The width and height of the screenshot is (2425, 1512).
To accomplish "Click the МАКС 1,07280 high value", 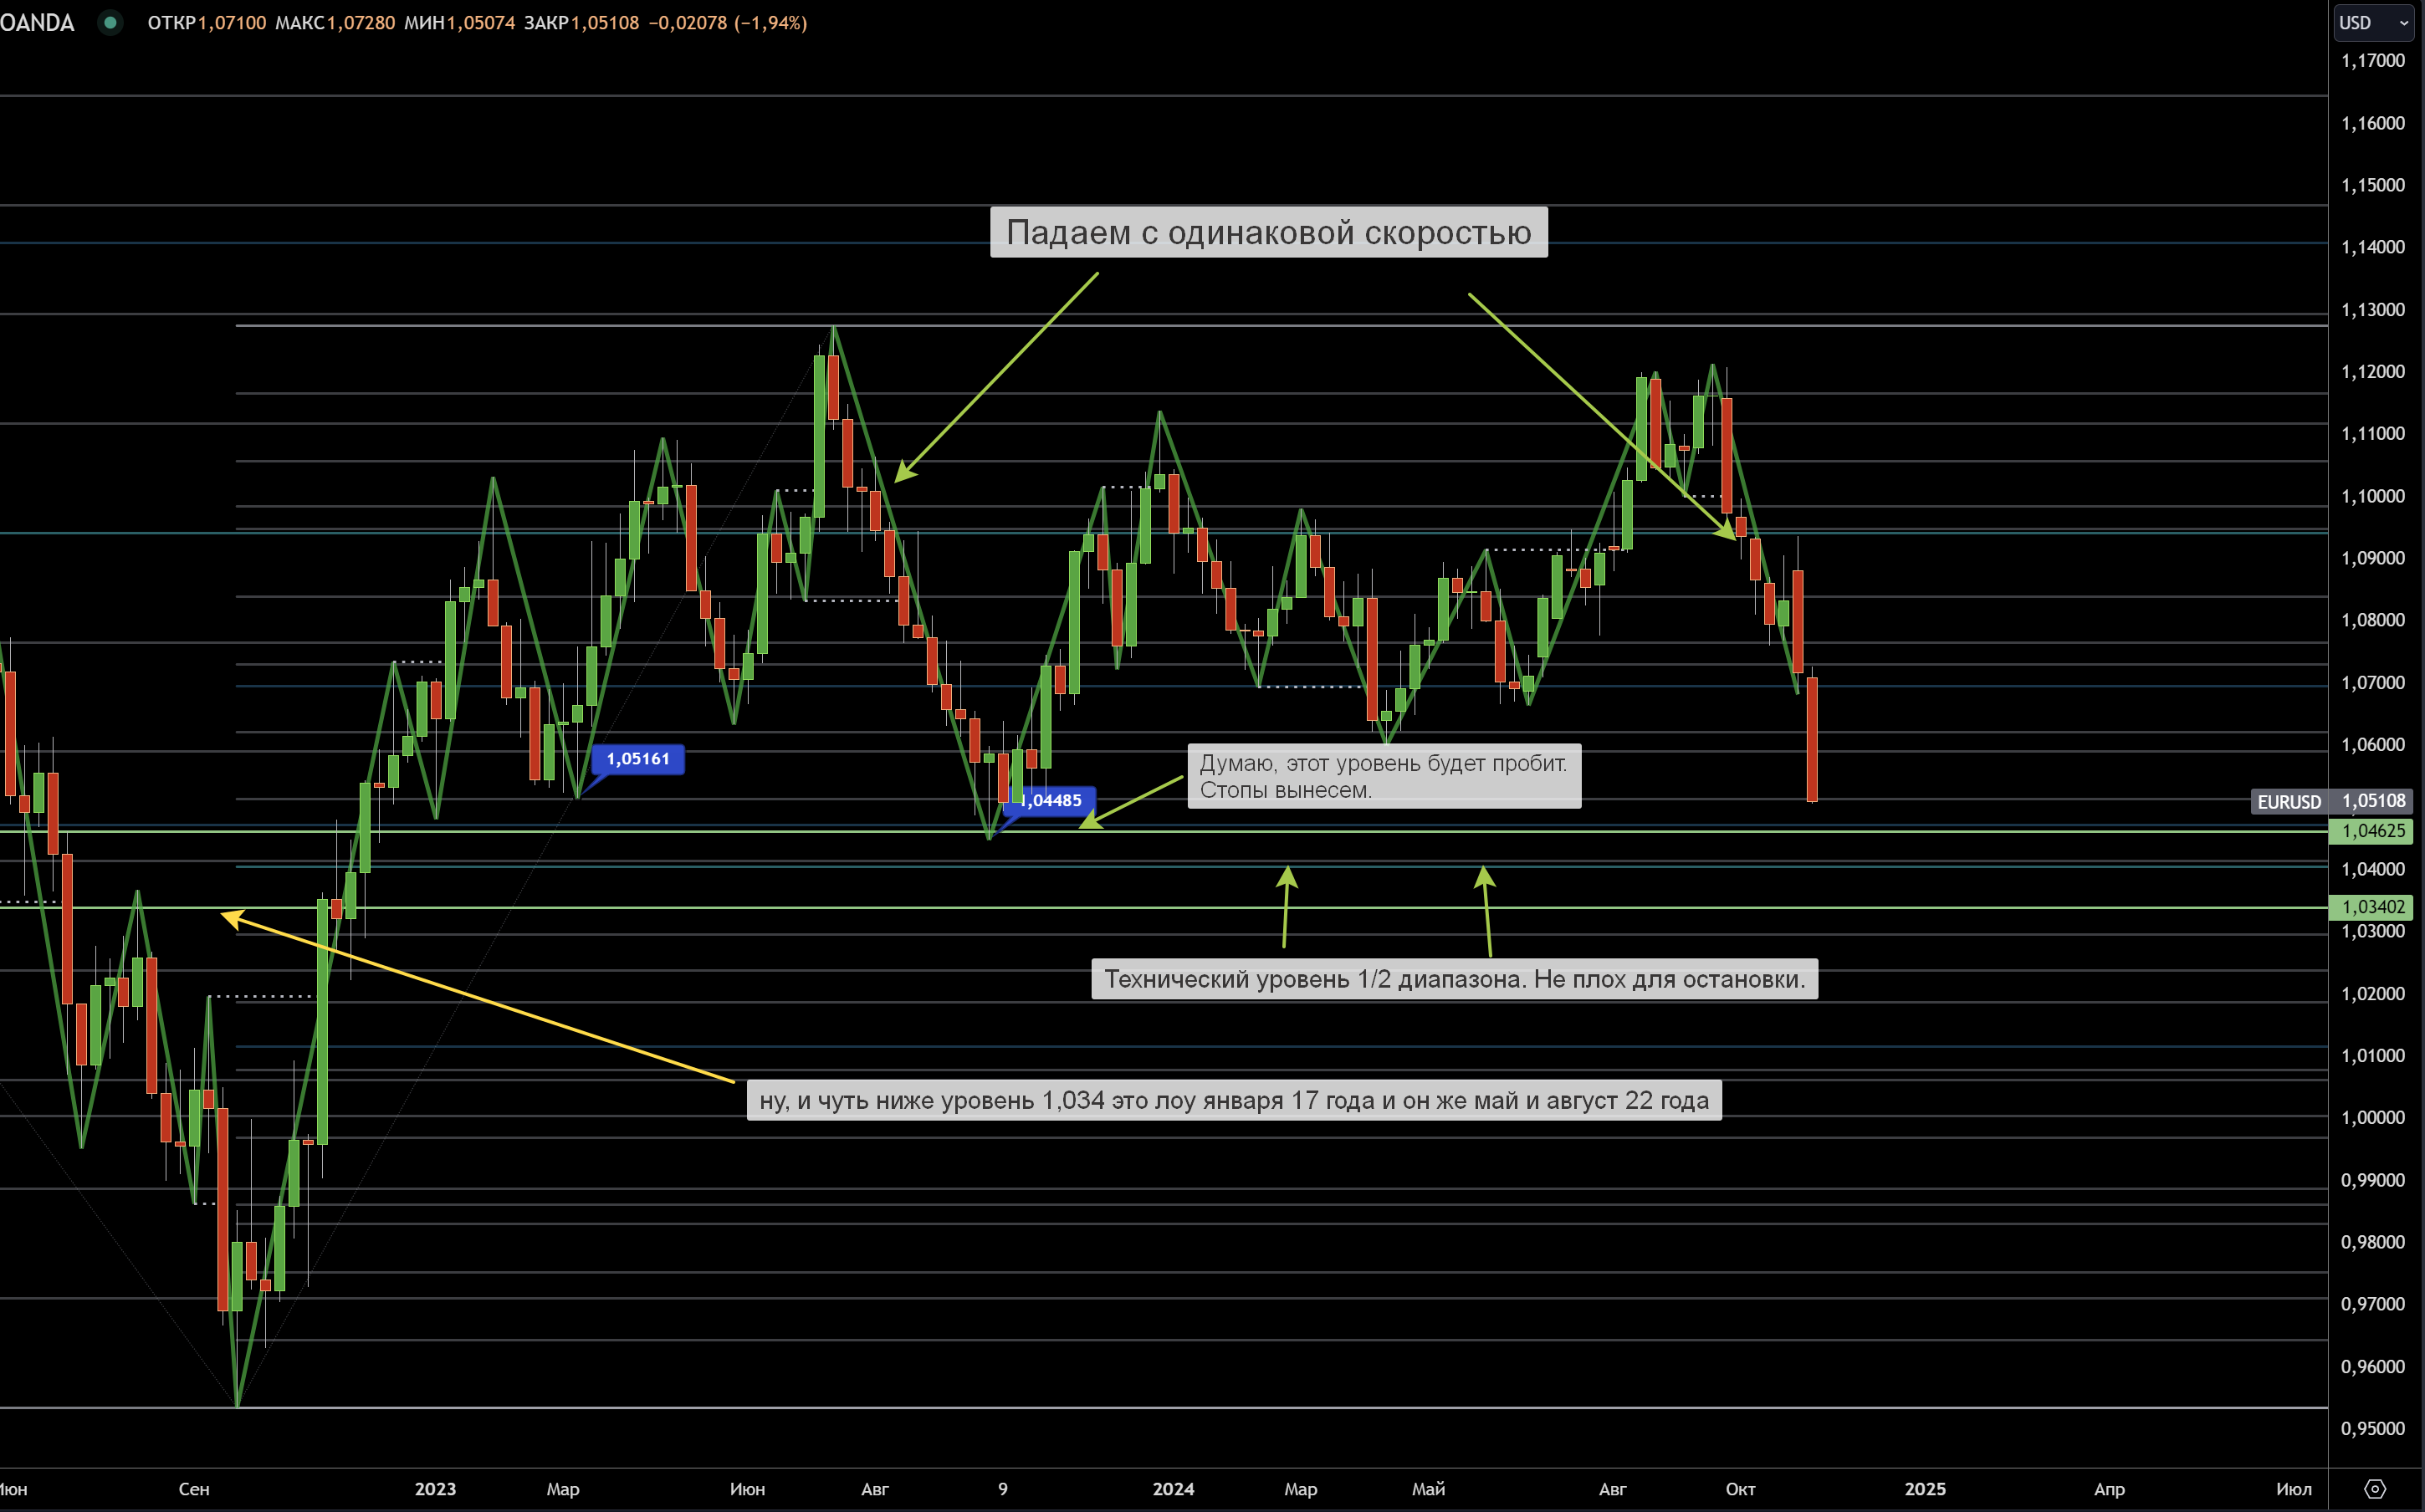I will (335, 22).
